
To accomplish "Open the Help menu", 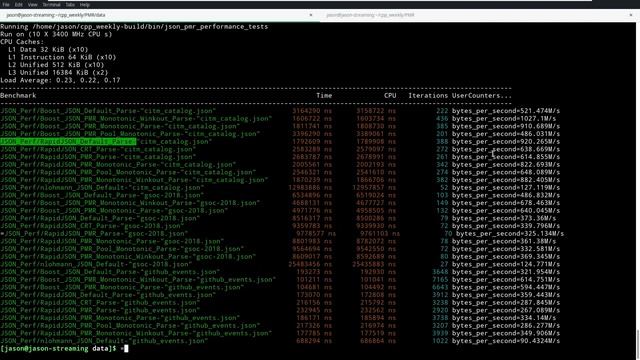I will [x=84, y=4].
